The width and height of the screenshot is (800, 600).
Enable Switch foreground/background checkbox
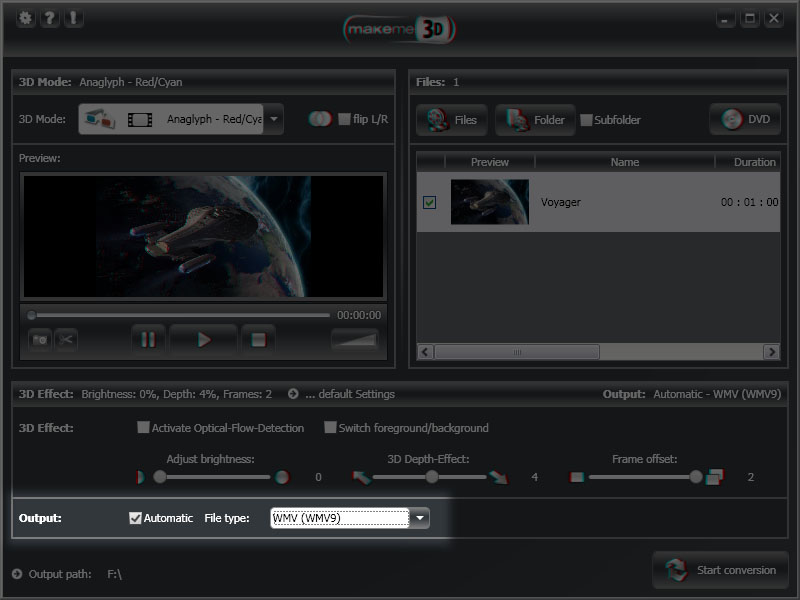click(330, 427)
